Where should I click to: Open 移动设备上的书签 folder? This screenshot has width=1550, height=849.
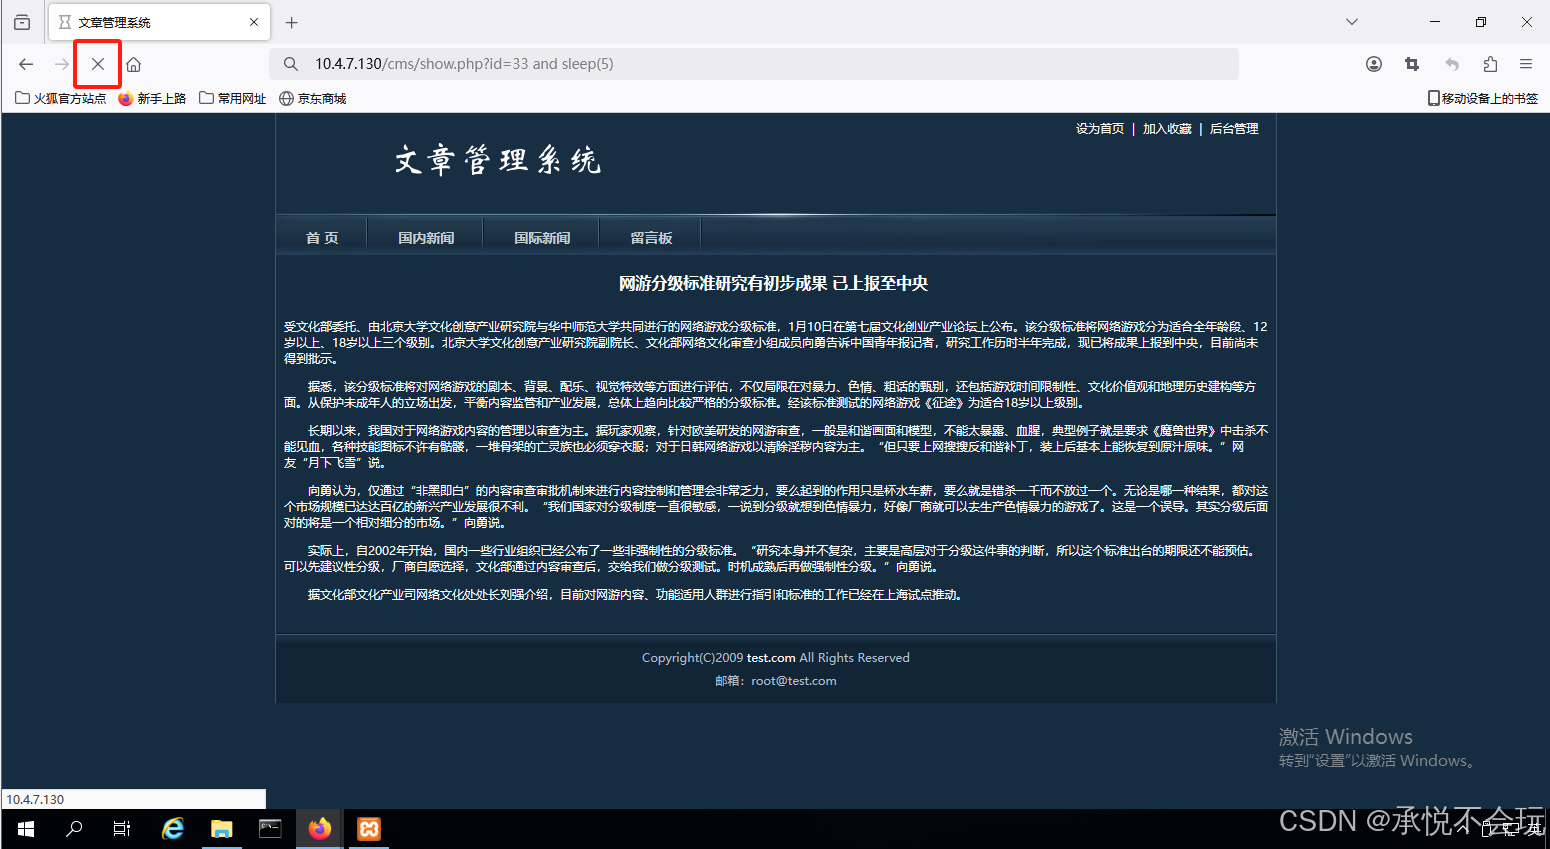[x=1483, y=98]
